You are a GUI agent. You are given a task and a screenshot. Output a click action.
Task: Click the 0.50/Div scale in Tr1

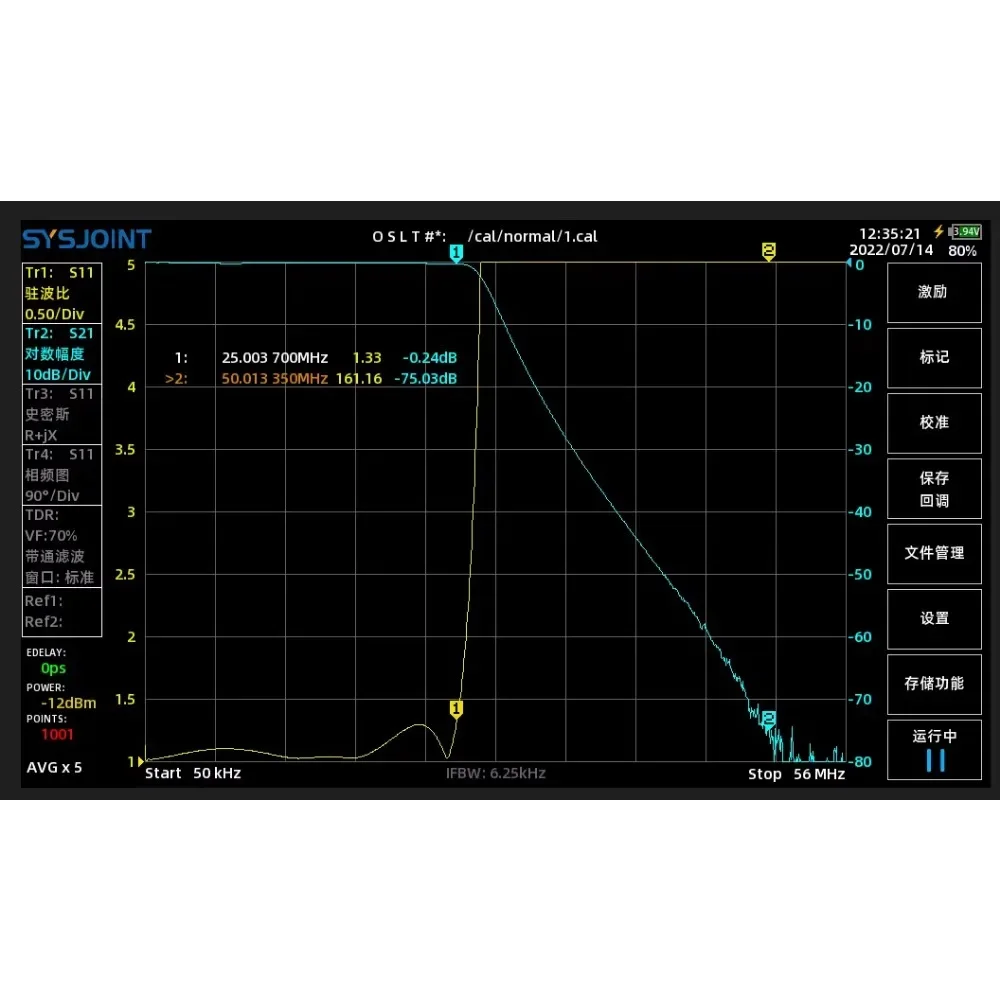click(54, 314)
